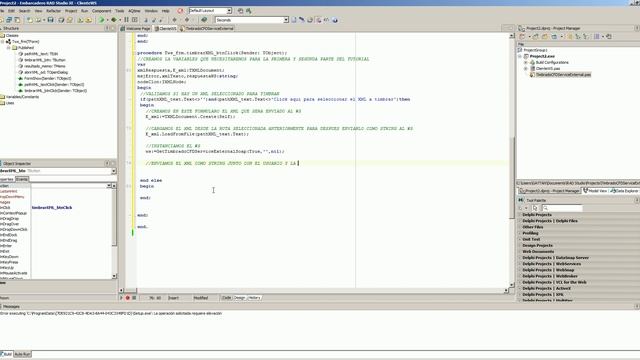Switch to the TimbradoCFDServiceExternal editor tab

[x=207, y=29]
